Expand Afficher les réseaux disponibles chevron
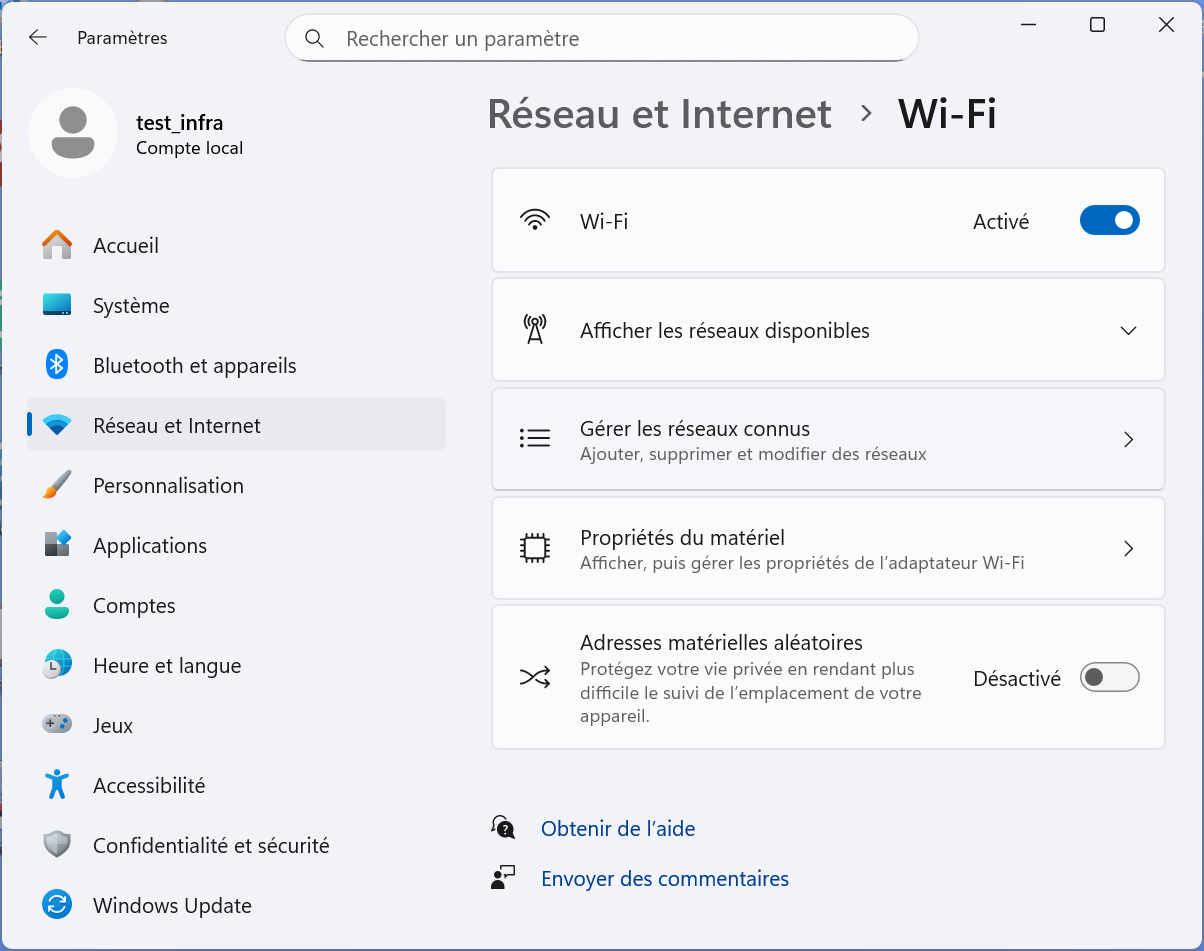The height and width of the screenshot is (951, 1204). pyautogui.click(x=1128, y=331)
